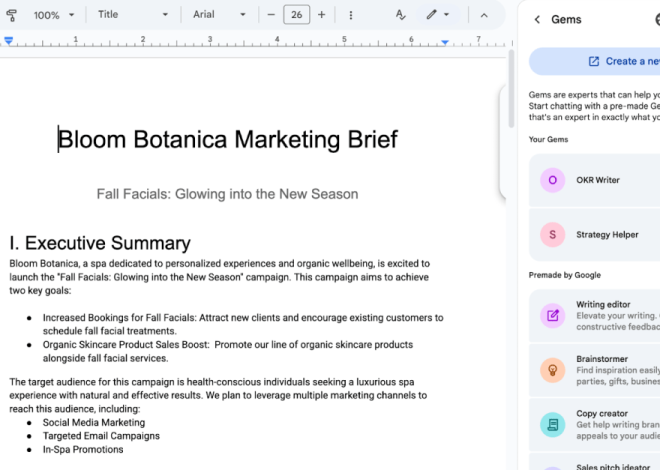
Task: Open the Arial font dropdown
Action: (x=219, y=15)
